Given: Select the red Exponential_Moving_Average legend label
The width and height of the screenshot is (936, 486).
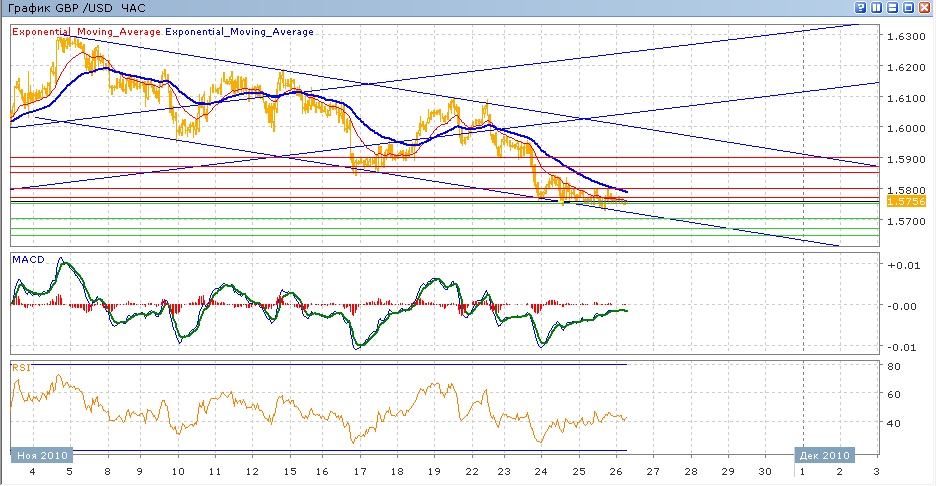Looking at the screenshot, I should click(x=87, y=32).
